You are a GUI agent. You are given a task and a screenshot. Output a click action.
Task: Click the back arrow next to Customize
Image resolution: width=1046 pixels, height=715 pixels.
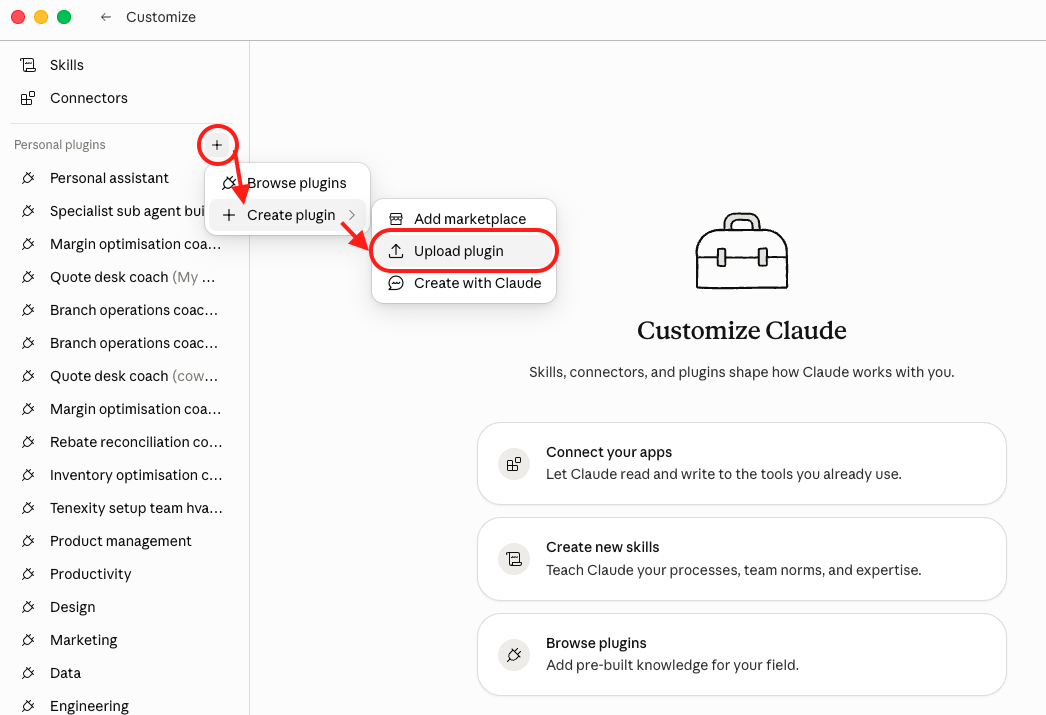point(105,17)
